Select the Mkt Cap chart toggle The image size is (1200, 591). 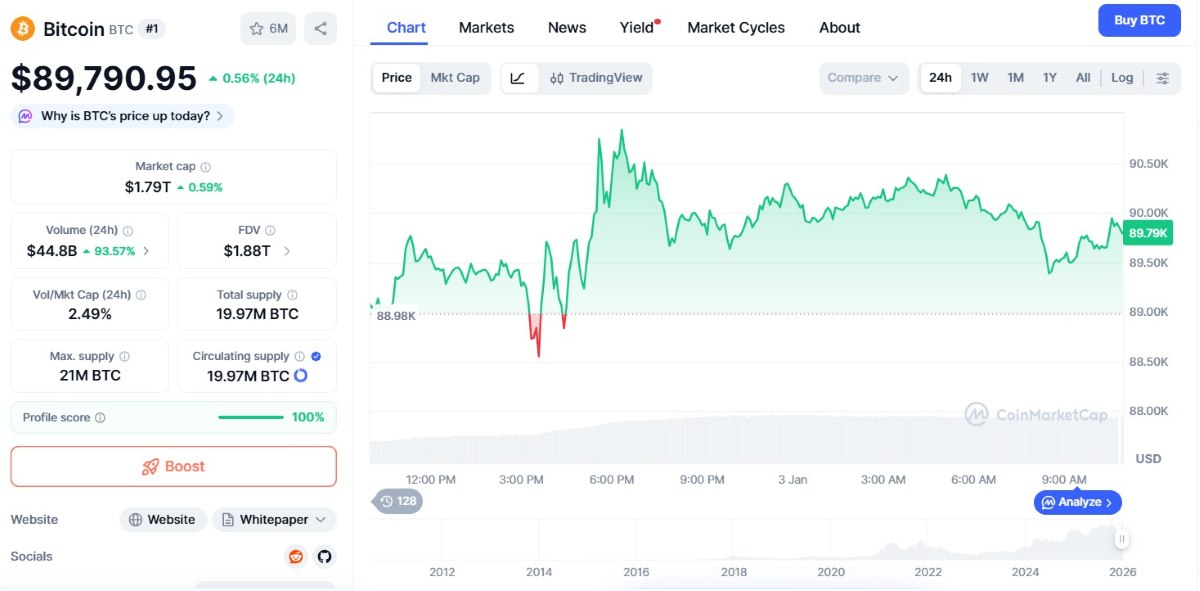(455, 78)
